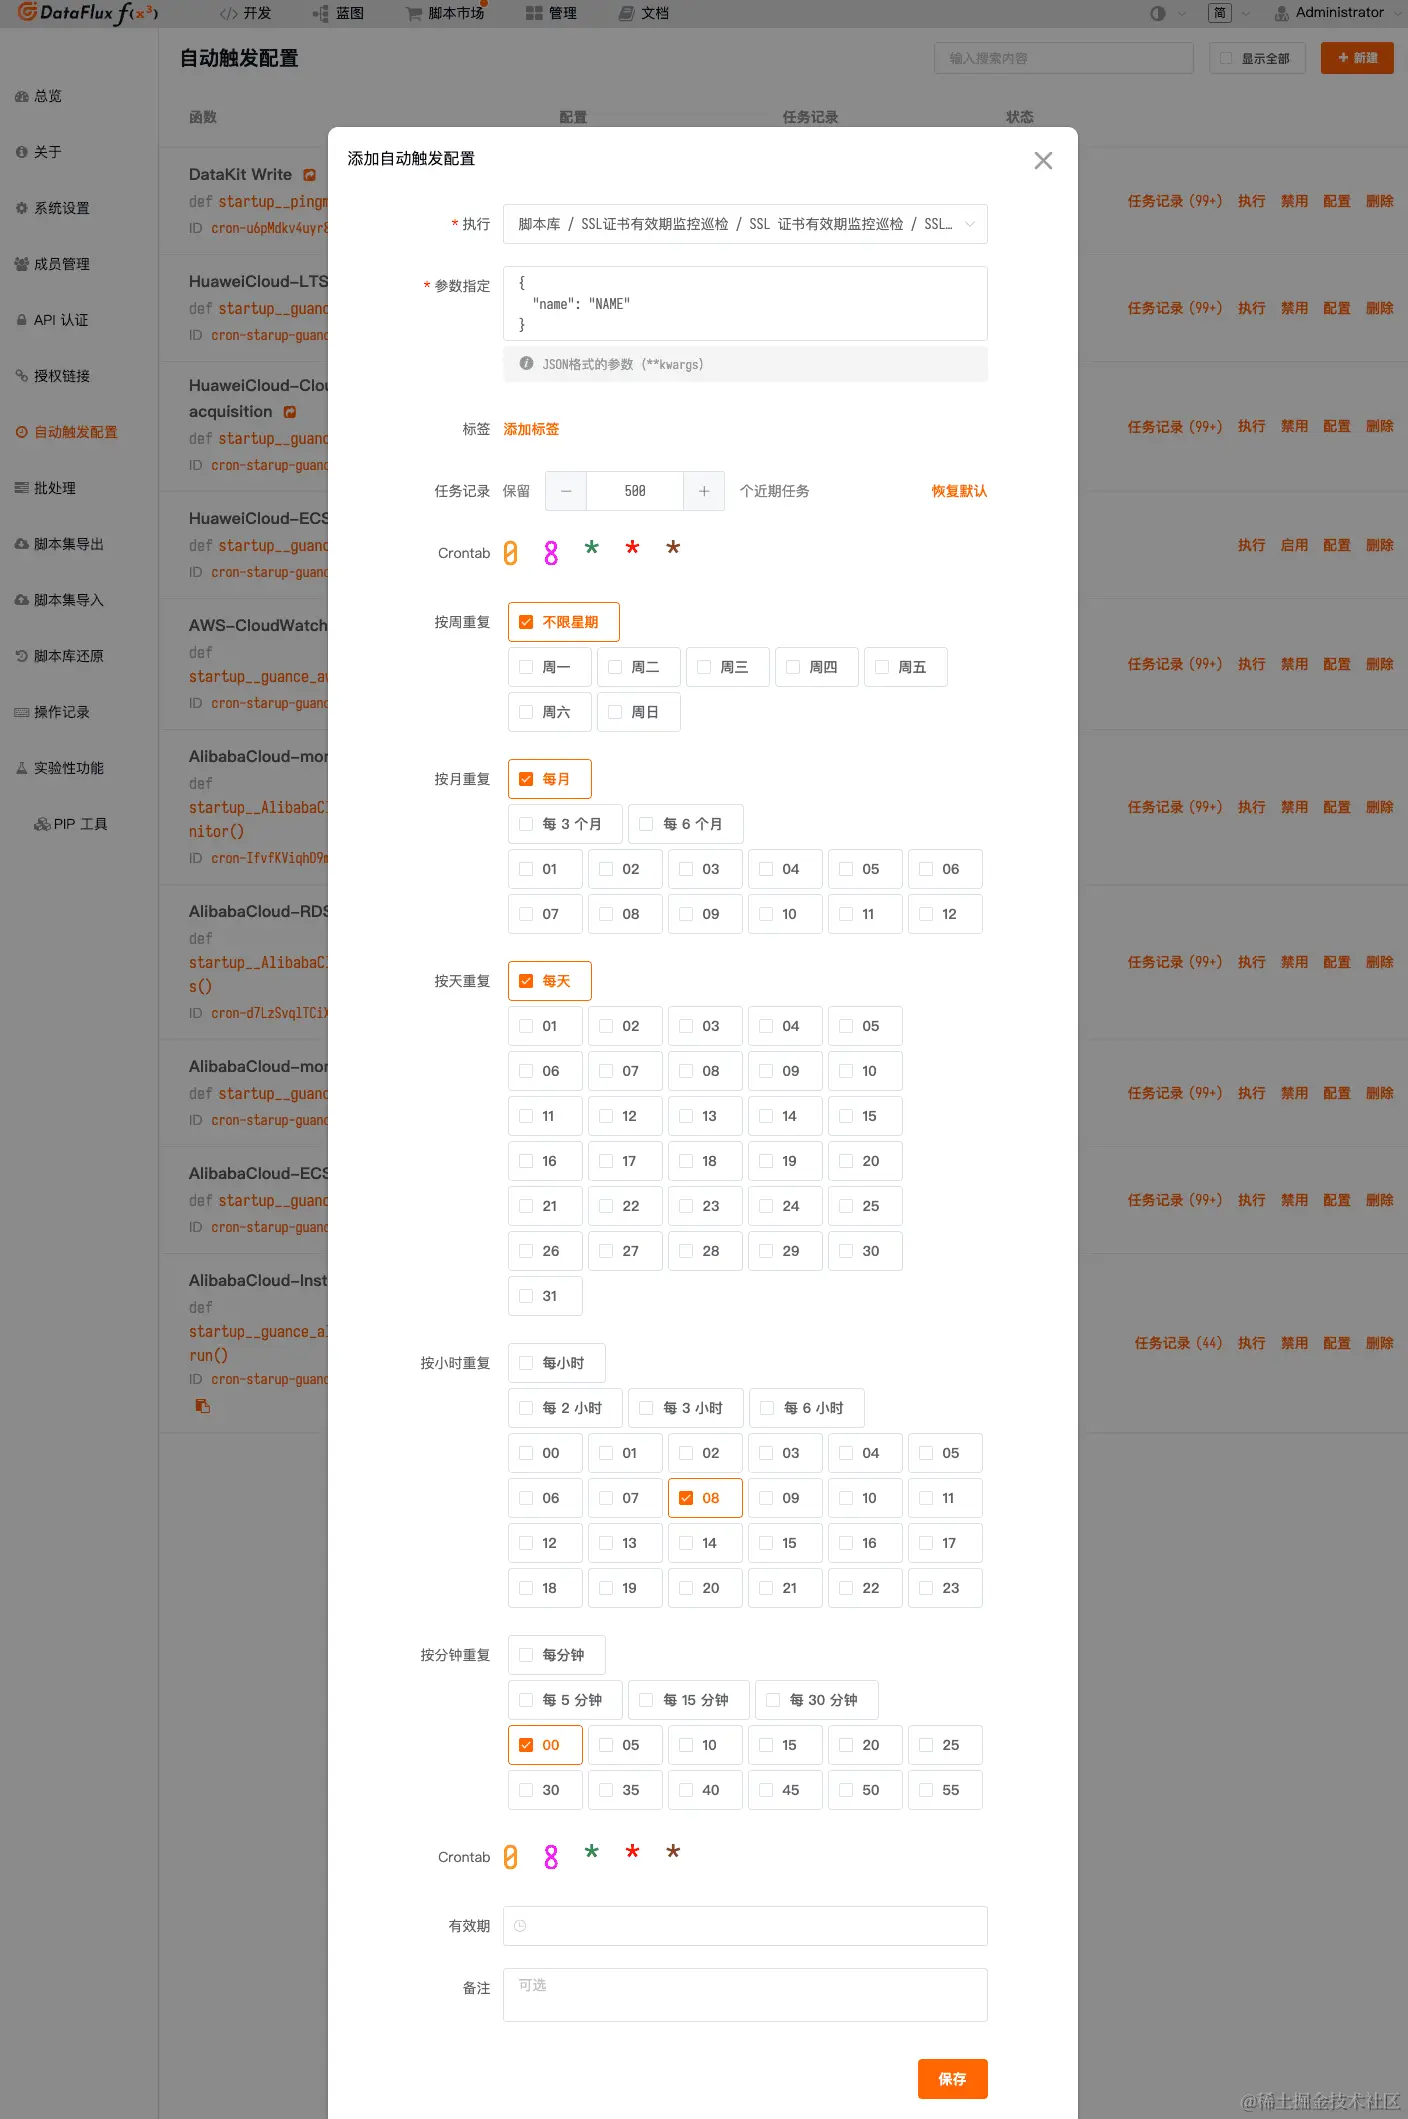Select 自动触发配置 in the sidebar
The width and height of the screenshot is (1408, 2119).
coord(67,432)
